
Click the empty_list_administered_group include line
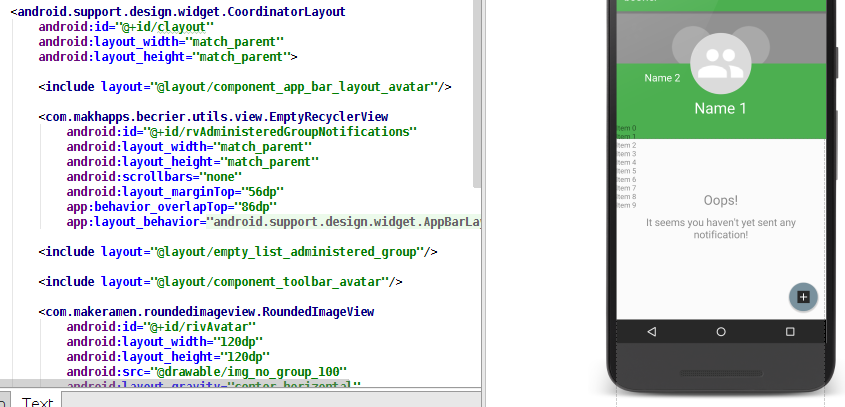(238, 252)
